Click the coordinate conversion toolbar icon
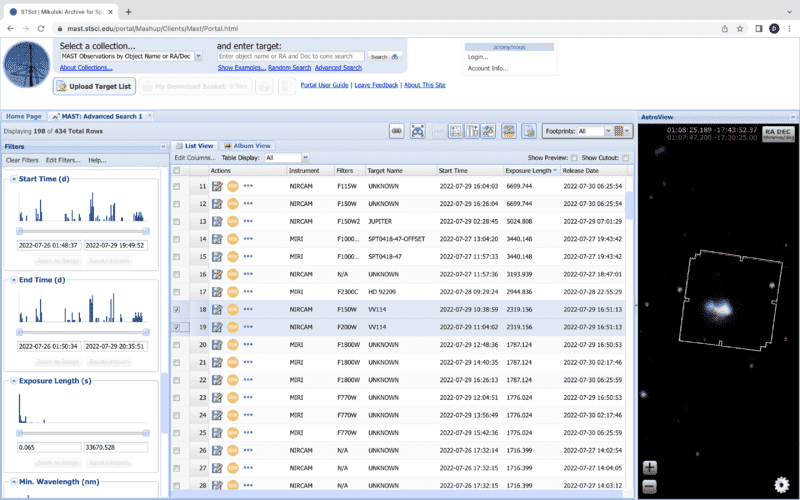The width and height of the screenshot is (800, 500). (x=488, y=131)
